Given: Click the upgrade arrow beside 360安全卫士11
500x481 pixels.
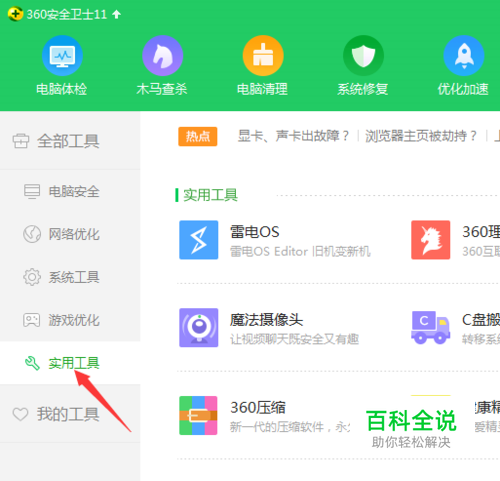Looking at the screenshot, I should pyautogui.click(x=116, y=14).
